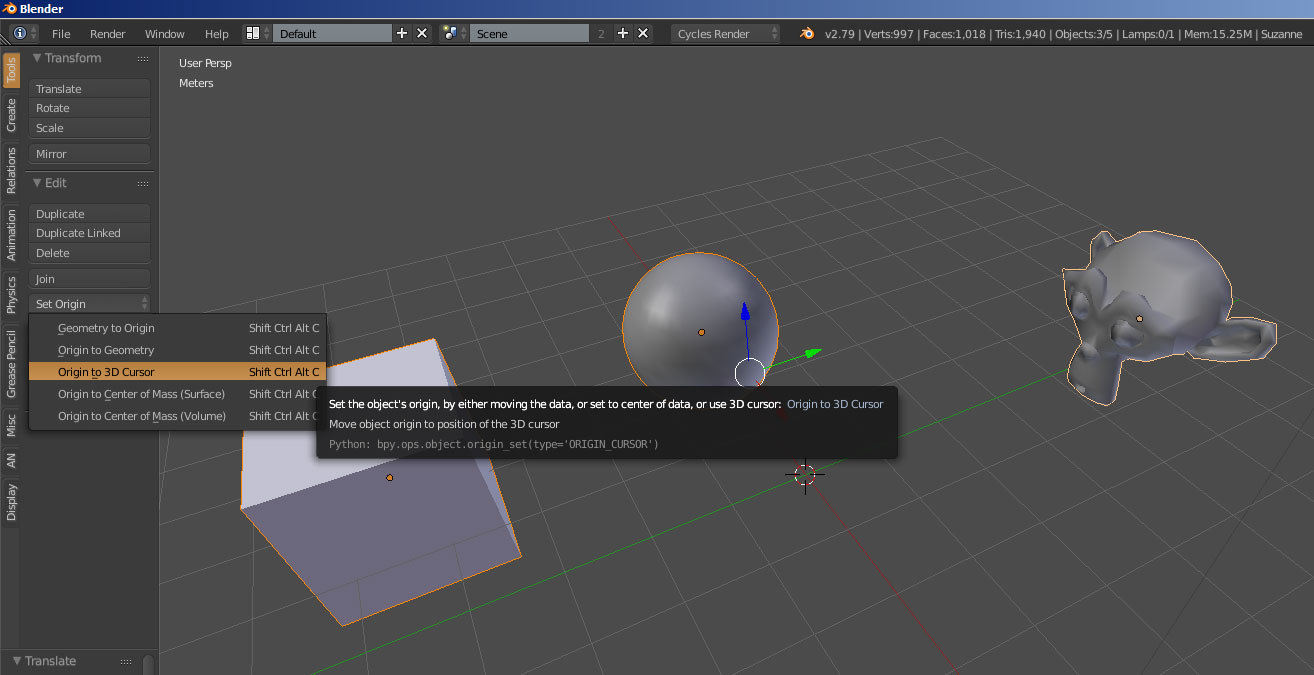The height and width of the screenshot is (675, 1314).
Task: Open the Window menu
Action: point(165,33)
